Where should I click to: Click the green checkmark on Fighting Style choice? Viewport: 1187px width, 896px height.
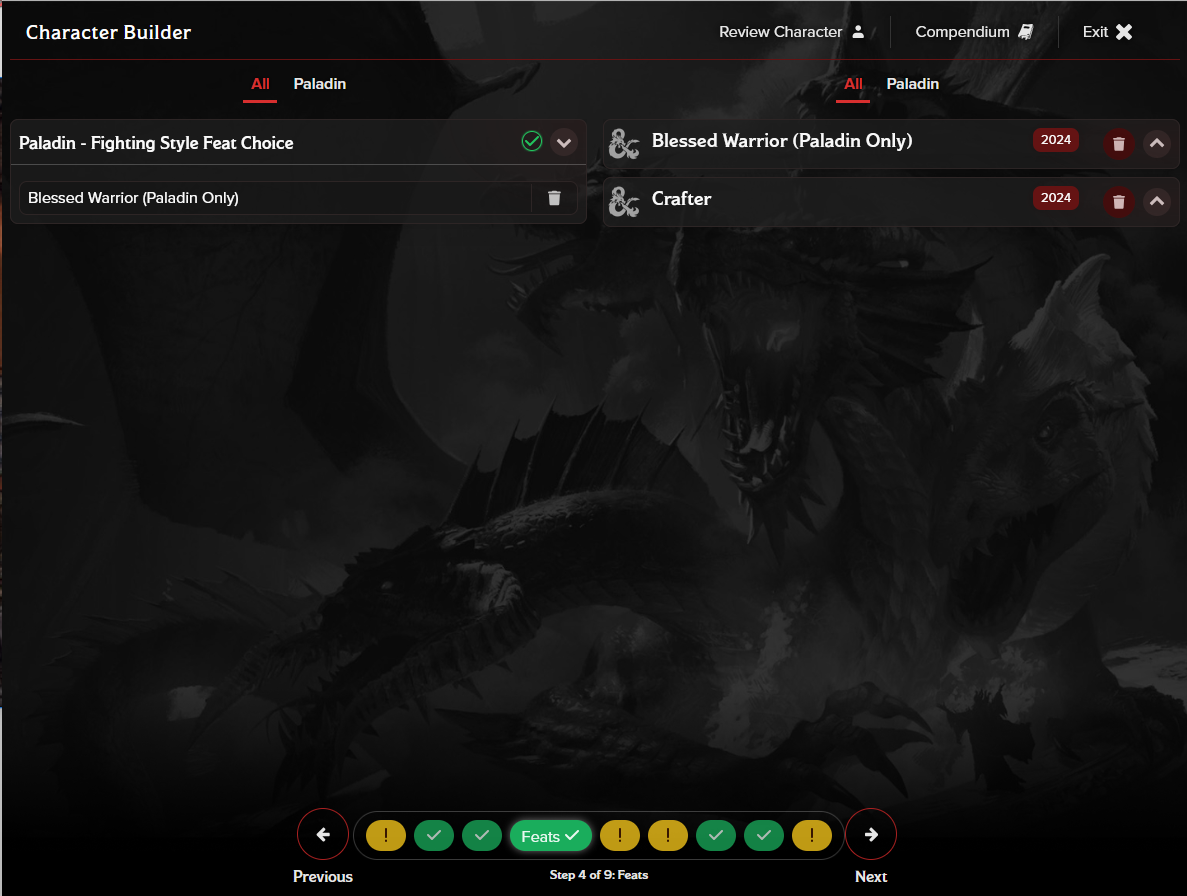532,142
